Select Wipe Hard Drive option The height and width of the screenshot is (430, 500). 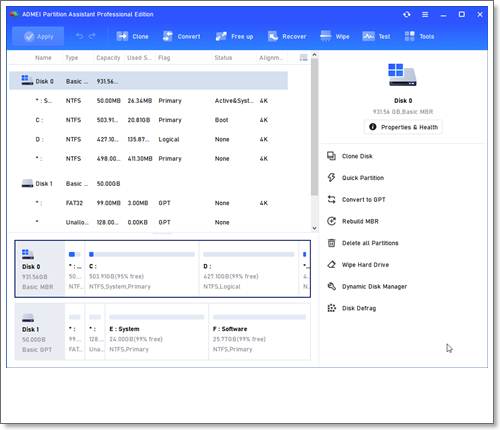tap(366, 265)
